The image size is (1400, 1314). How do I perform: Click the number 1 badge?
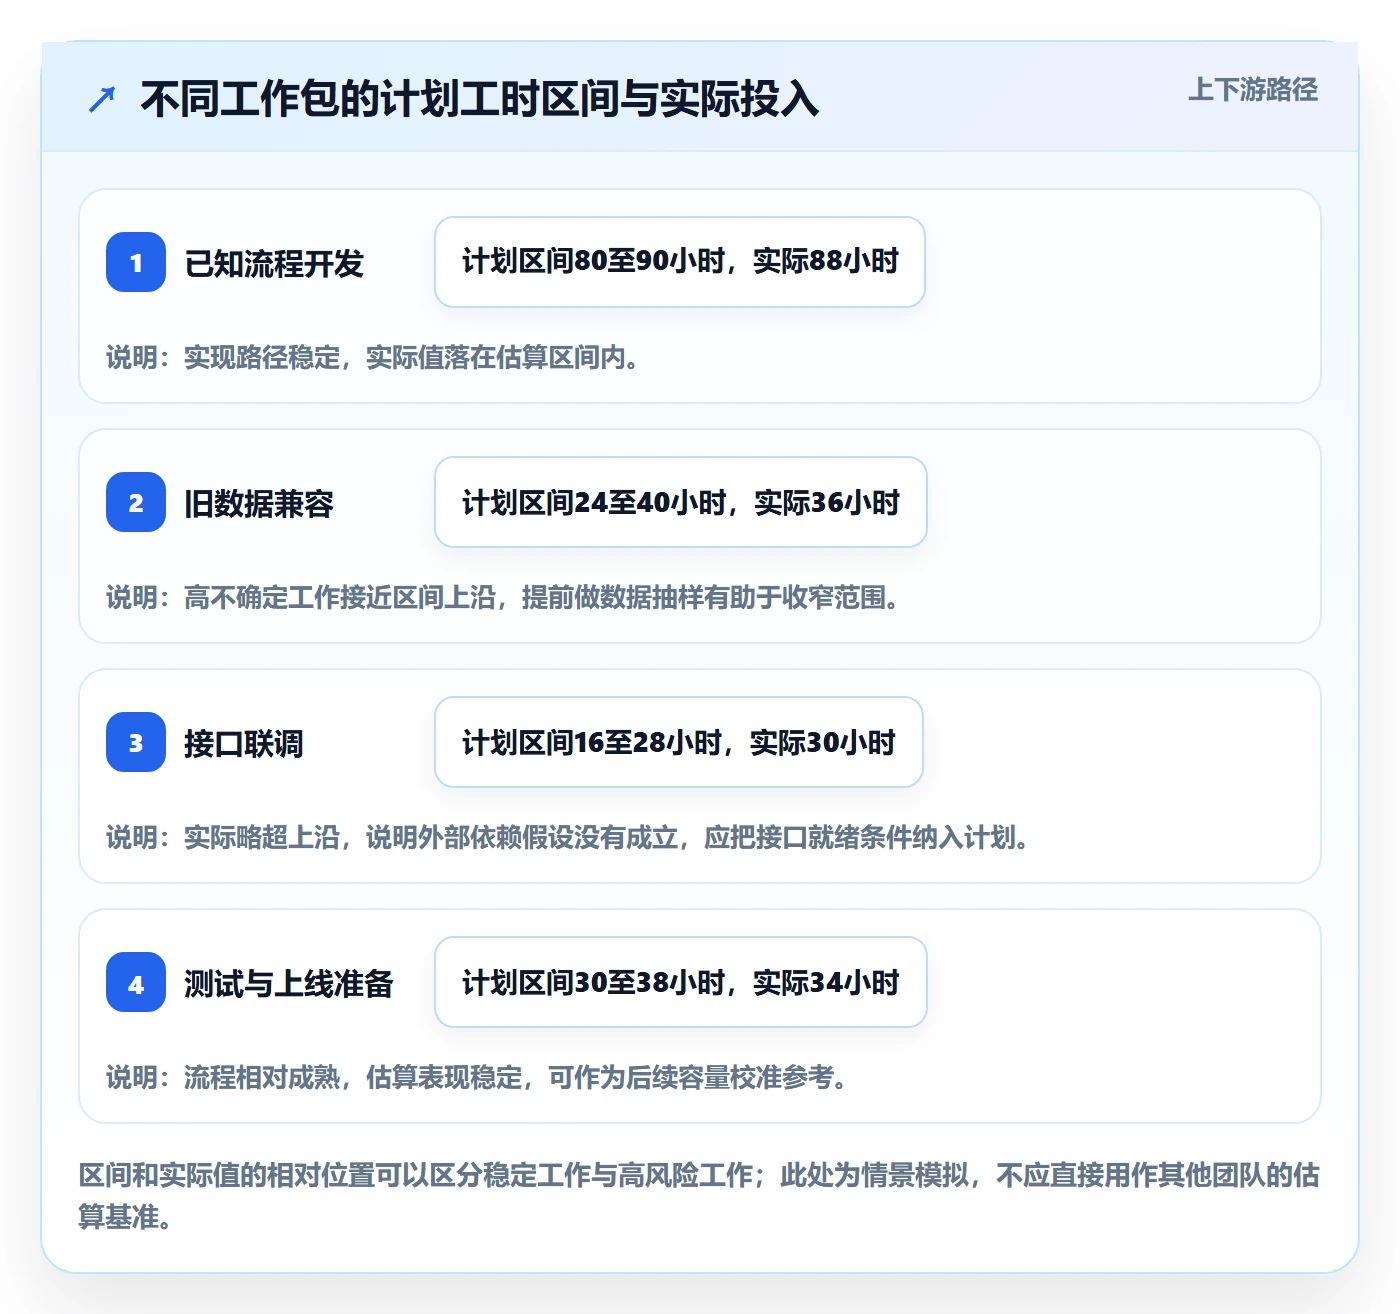[x=136, y=262]
